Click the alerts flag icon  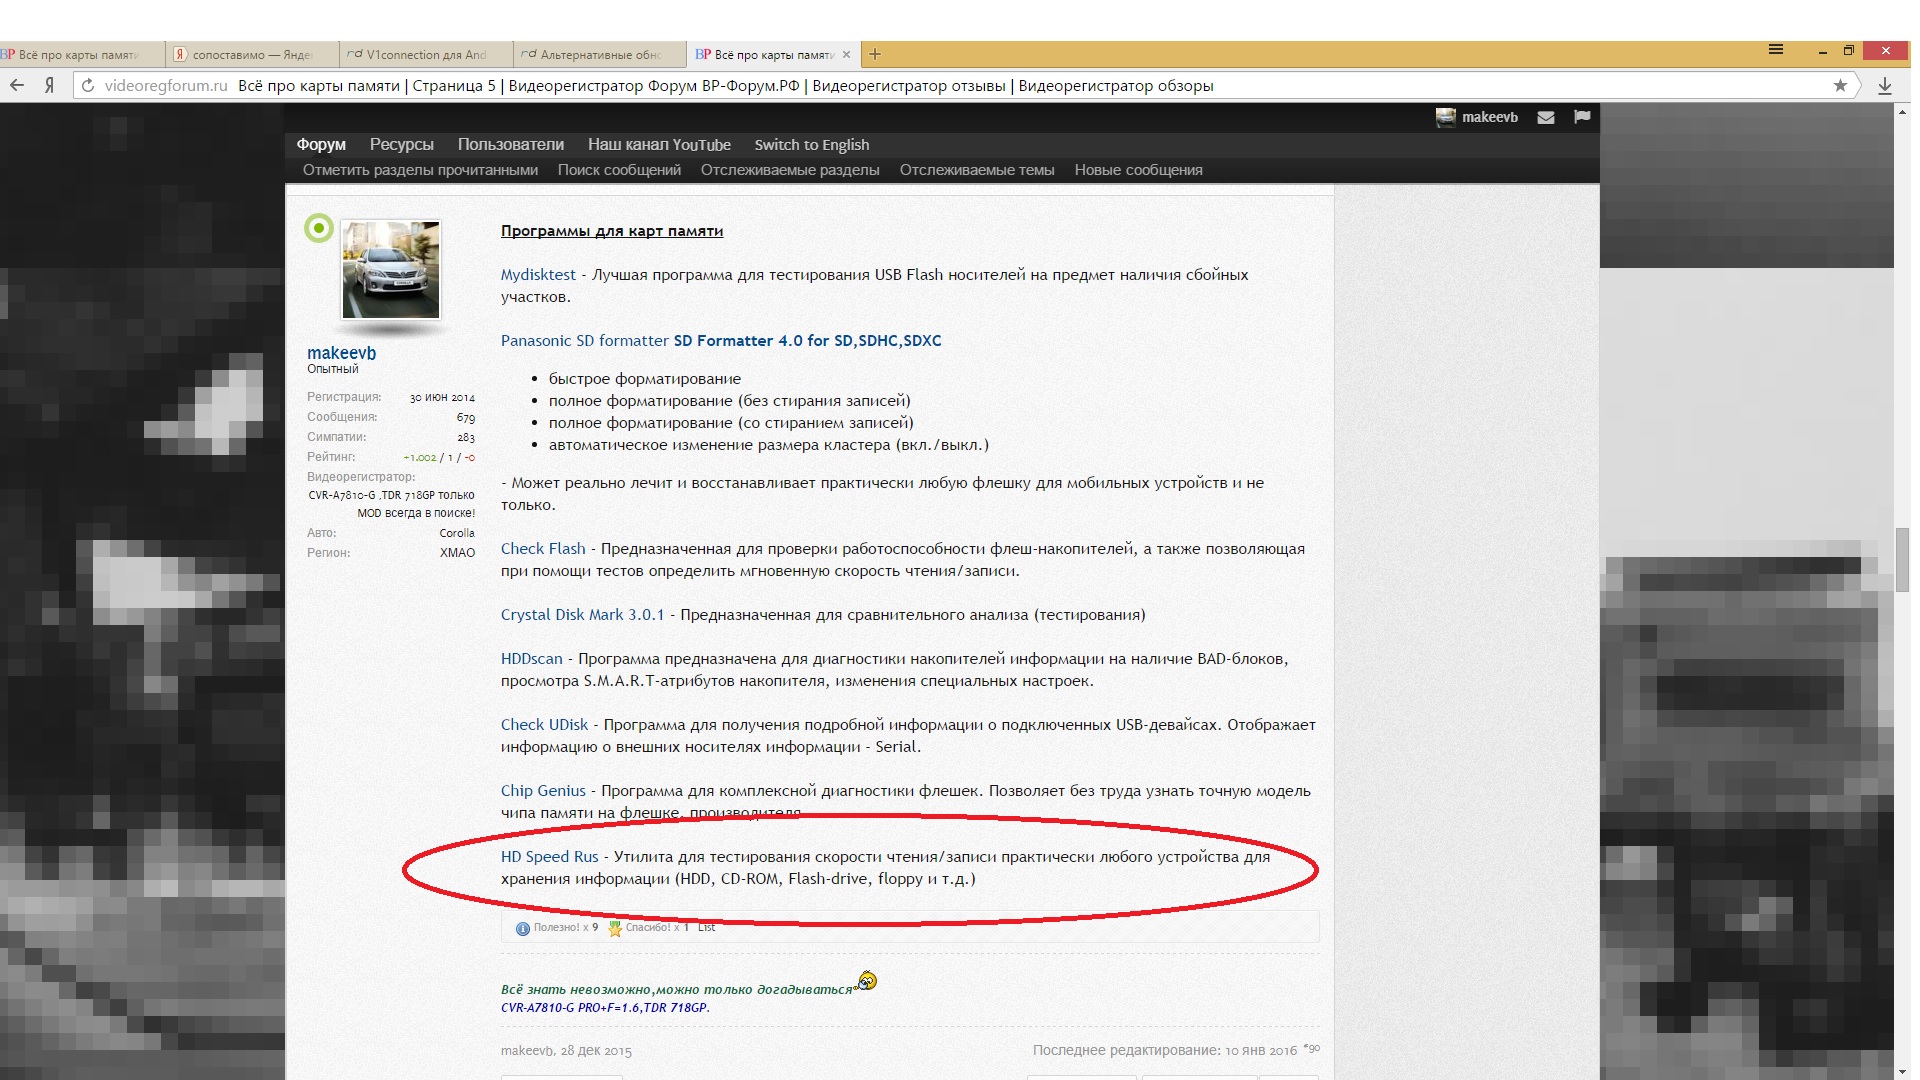point(1581,117)
